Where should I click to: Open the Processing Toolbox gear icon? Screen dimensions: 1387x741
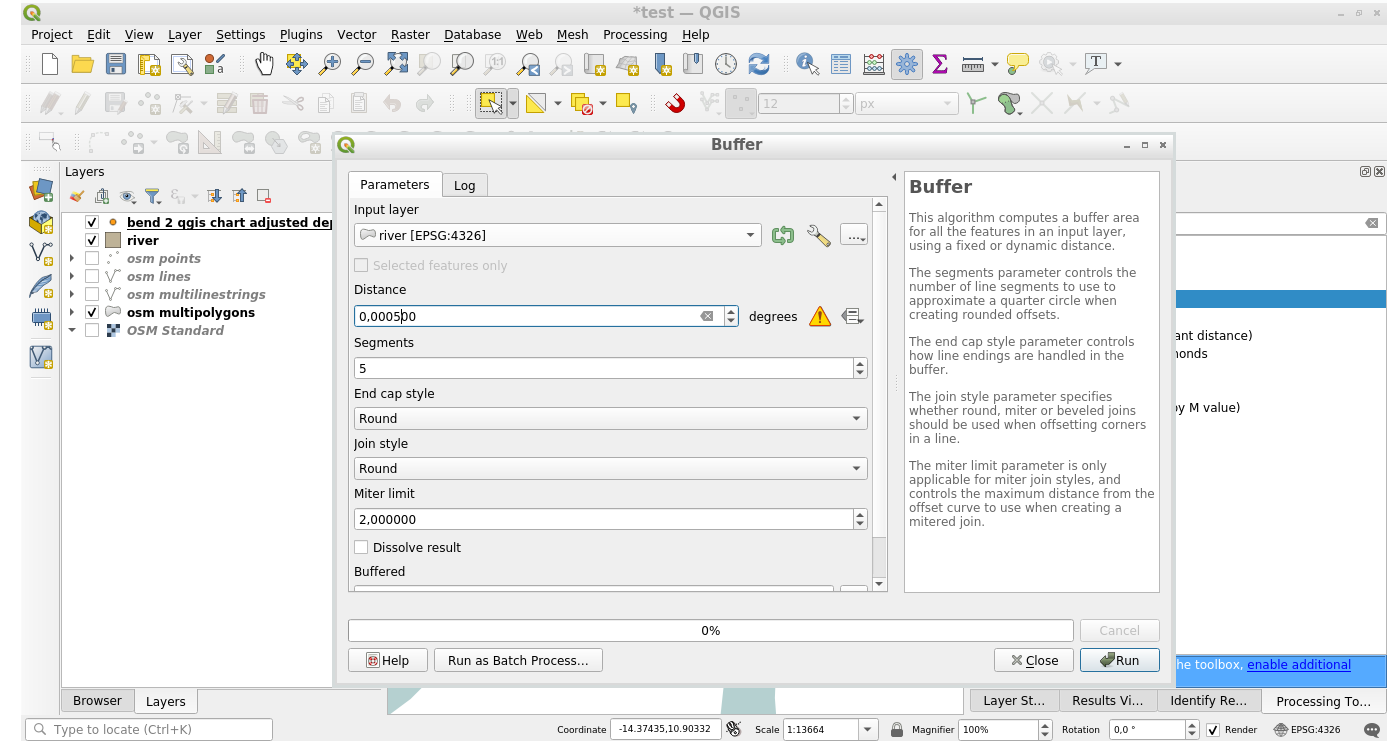click(x=907, y=64)
